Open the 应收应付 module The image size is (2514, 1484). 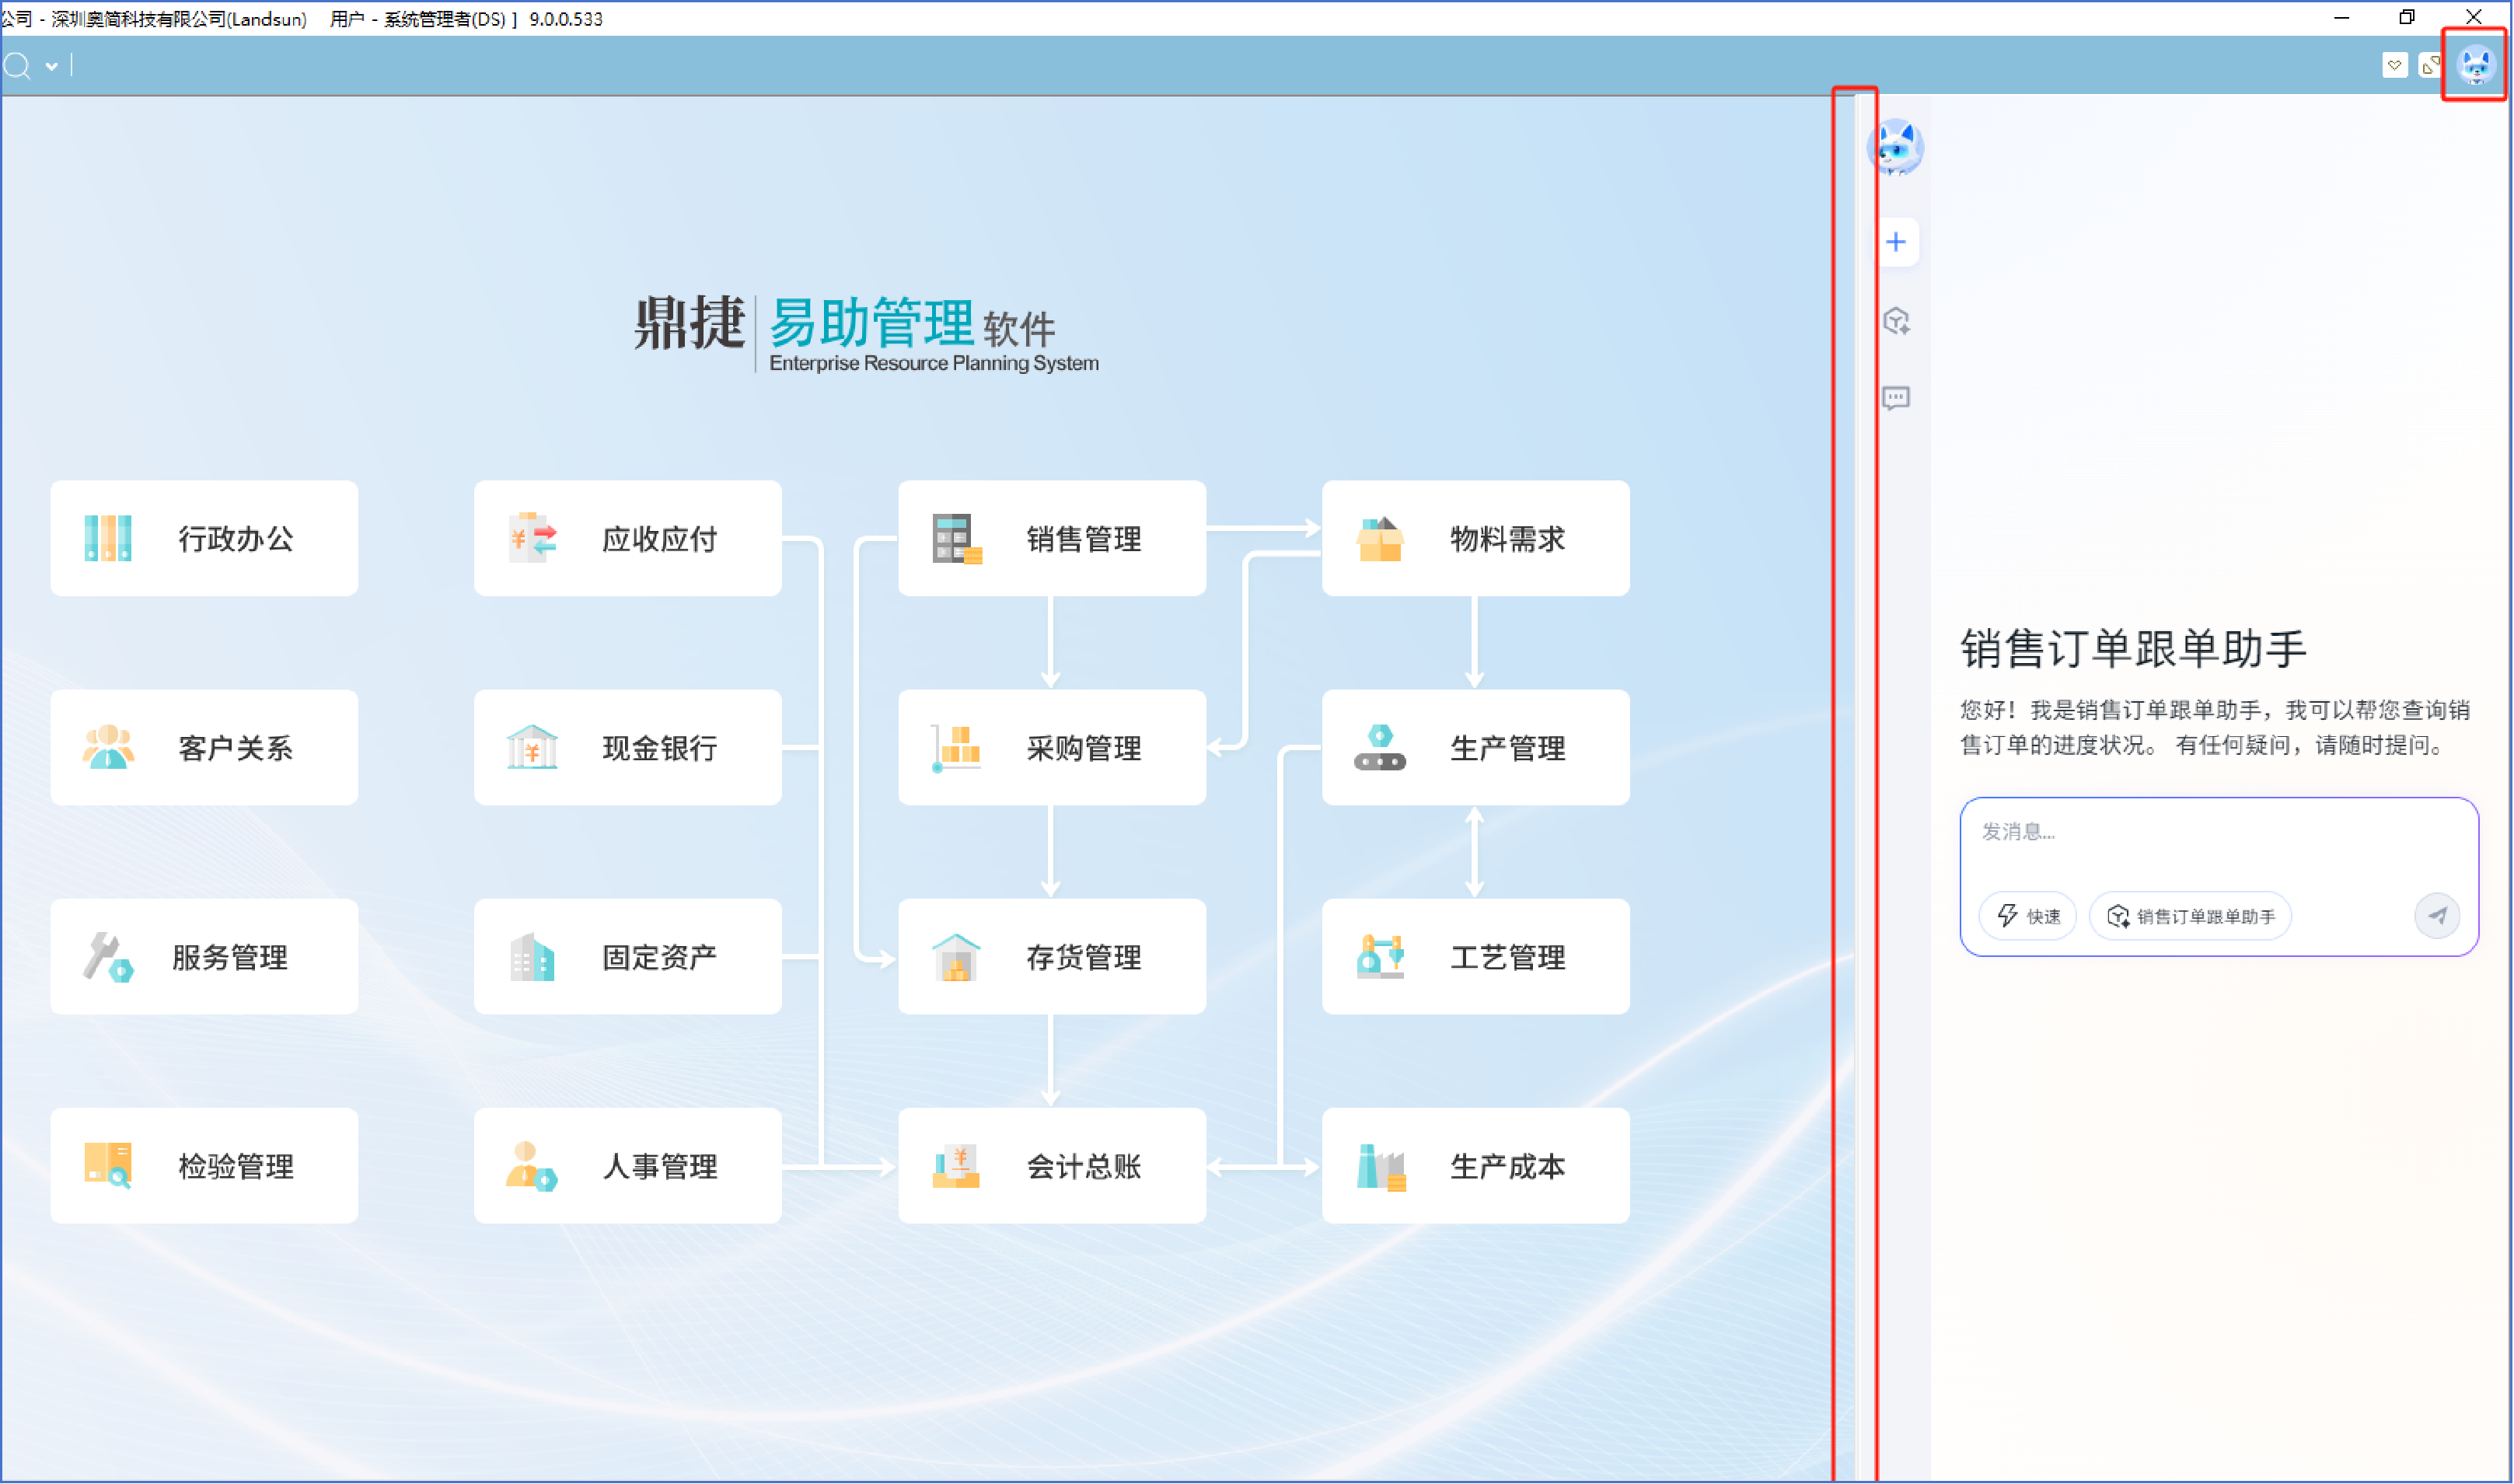point(628,538)
